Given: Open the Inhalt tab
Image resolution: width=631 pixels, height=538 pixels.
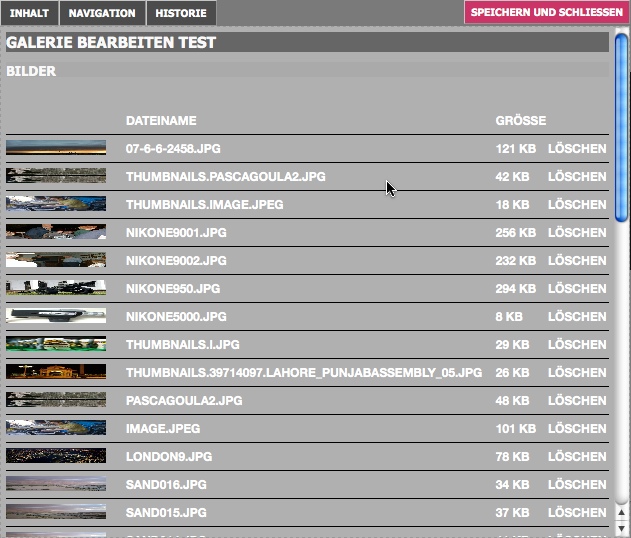Looking at the screenshot, I should [30, 13].
